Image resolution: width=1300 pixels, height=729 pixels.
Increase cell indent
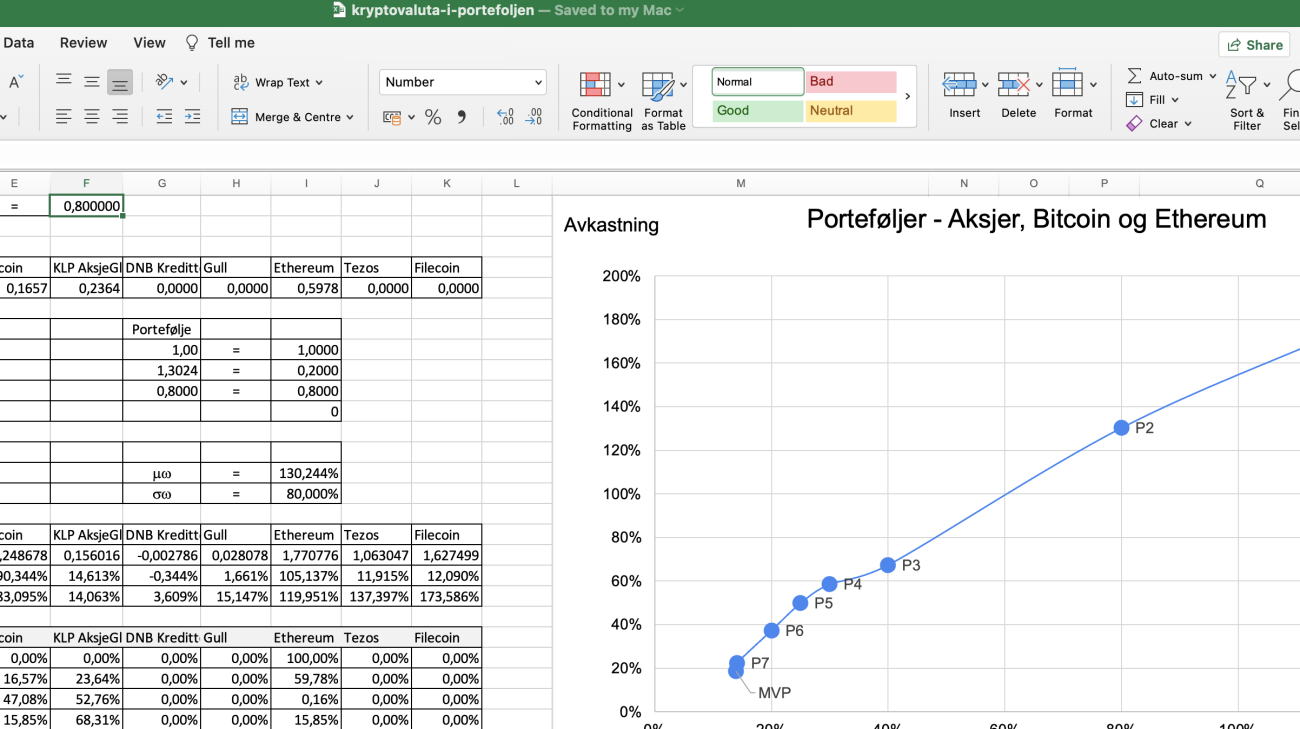[x=192, y=117]
